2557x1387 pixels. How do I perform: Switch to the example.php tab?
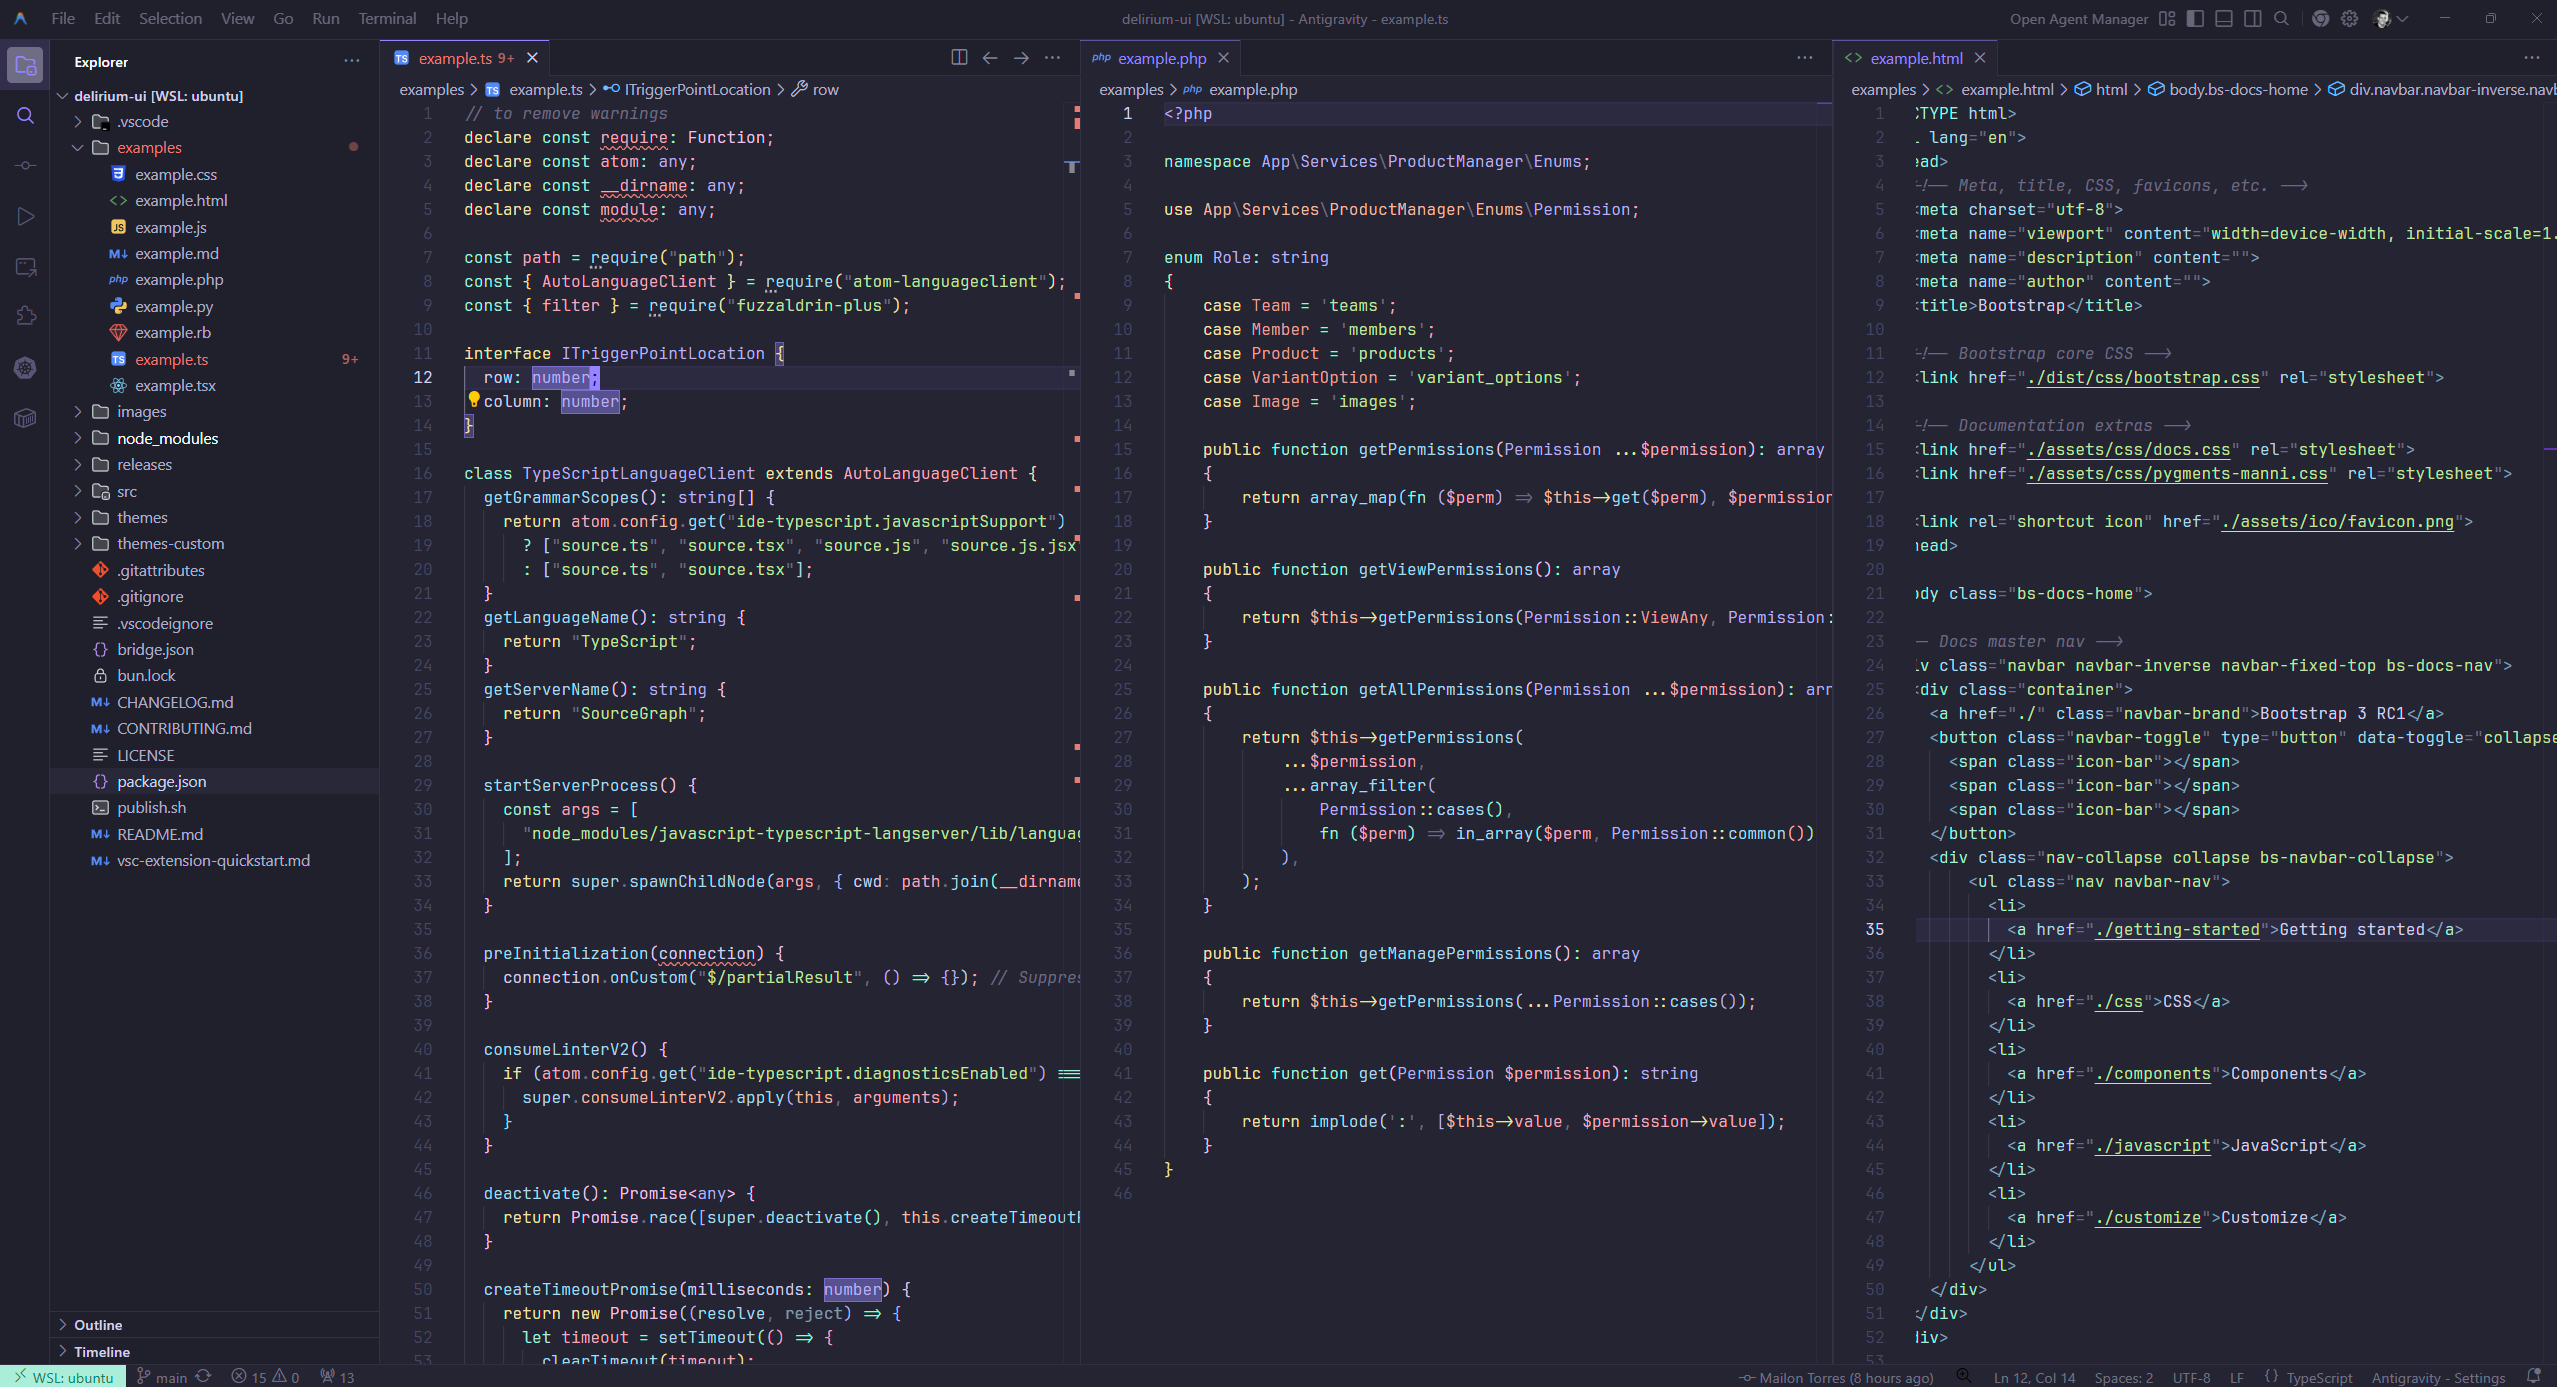point(1161,58)
